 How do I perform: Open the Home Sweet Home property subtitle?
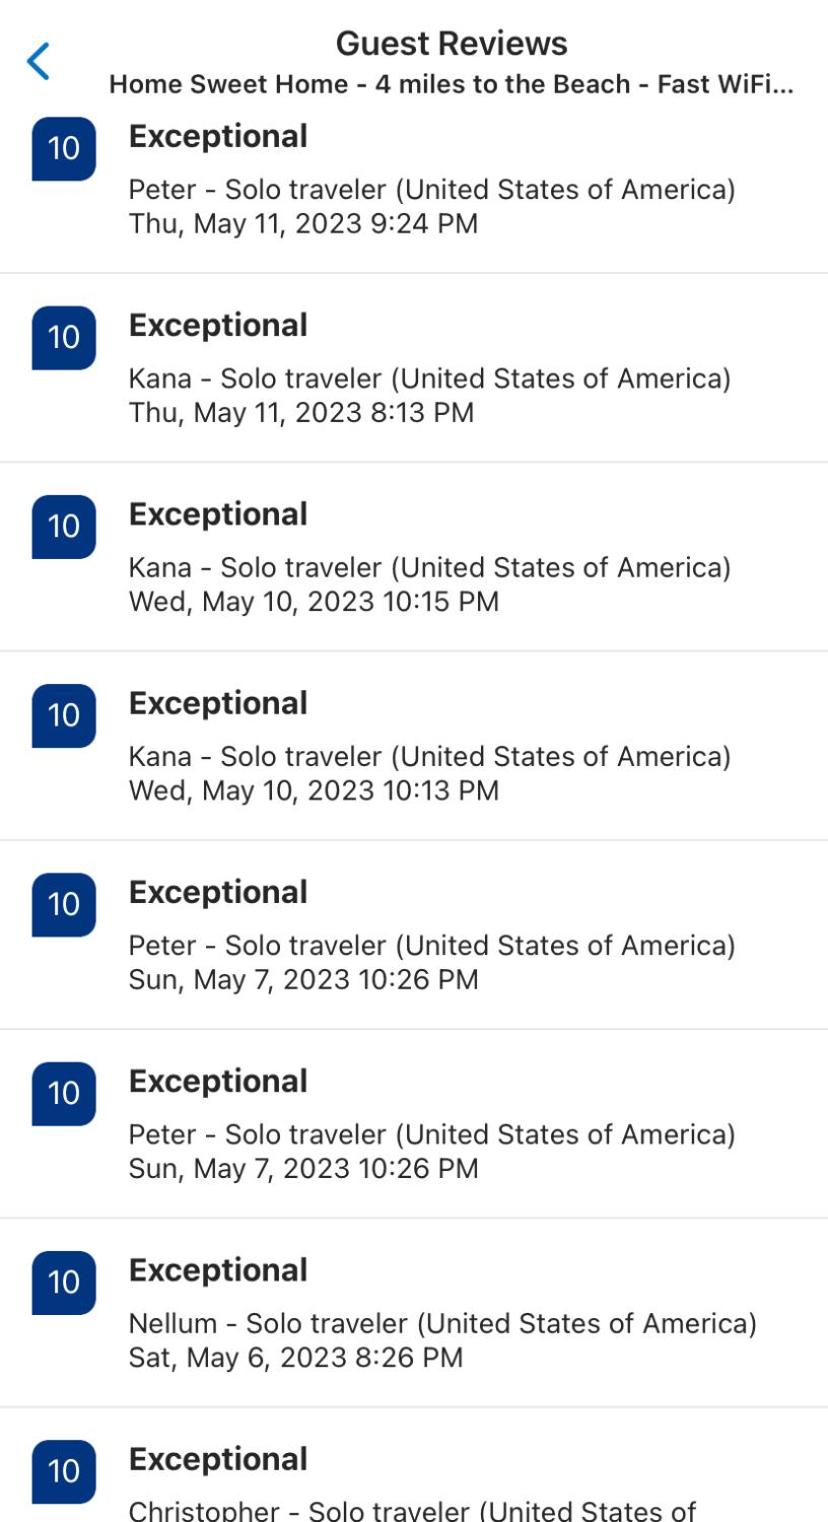coord(451,85)
